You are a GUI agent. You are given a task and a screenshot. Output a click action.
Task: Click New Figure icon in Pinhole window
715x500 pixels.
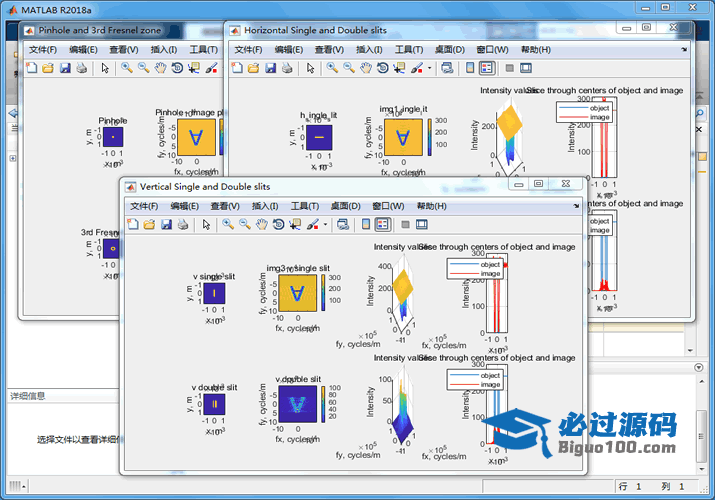click(31, 68)
